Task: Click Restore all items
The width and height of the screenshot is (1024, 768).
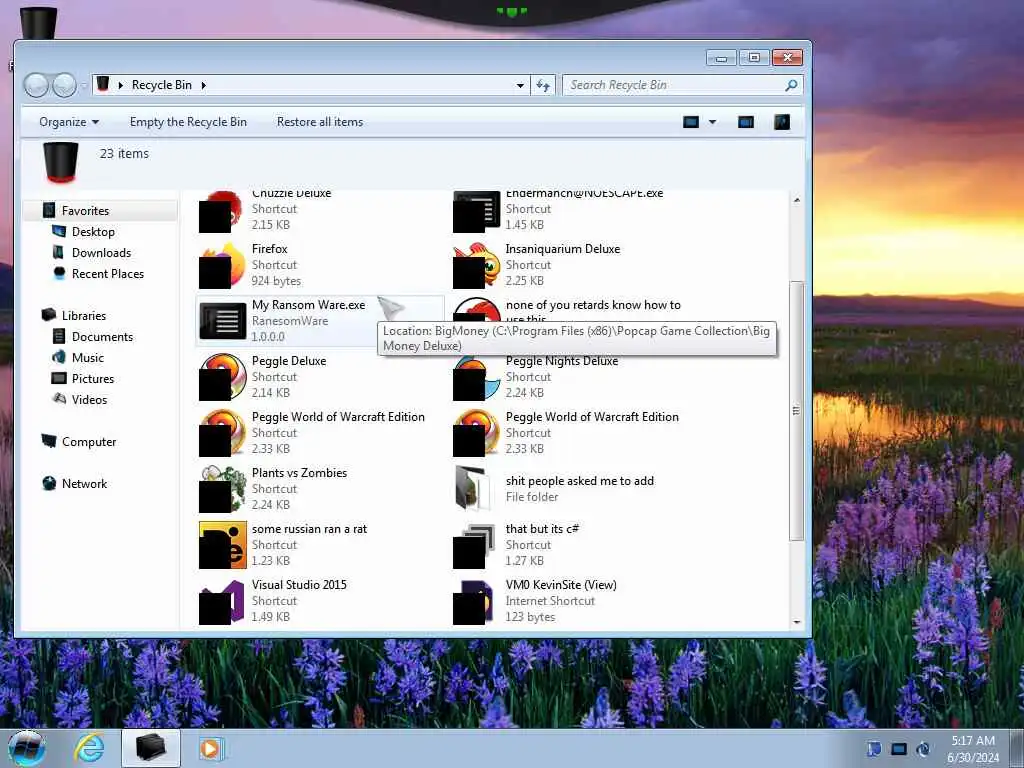Action: tap(320, 122)
